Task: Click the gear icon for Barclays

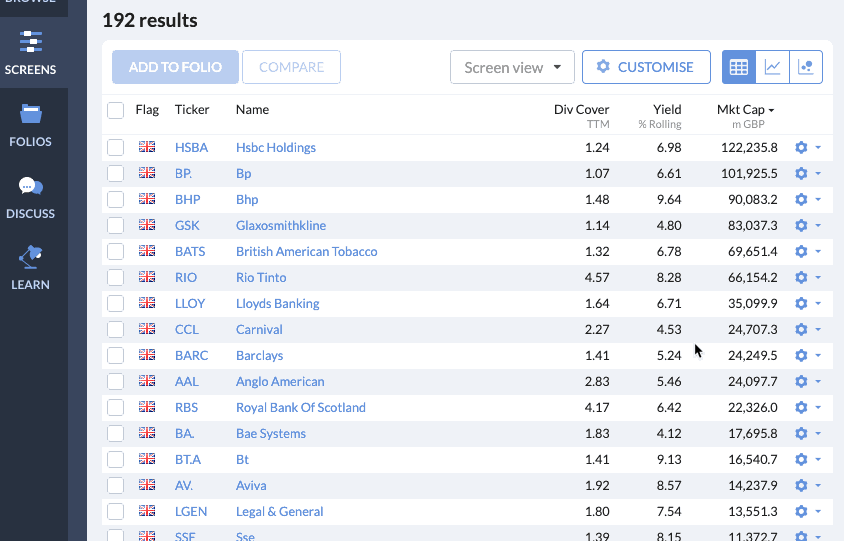Action: coord(801,355)
